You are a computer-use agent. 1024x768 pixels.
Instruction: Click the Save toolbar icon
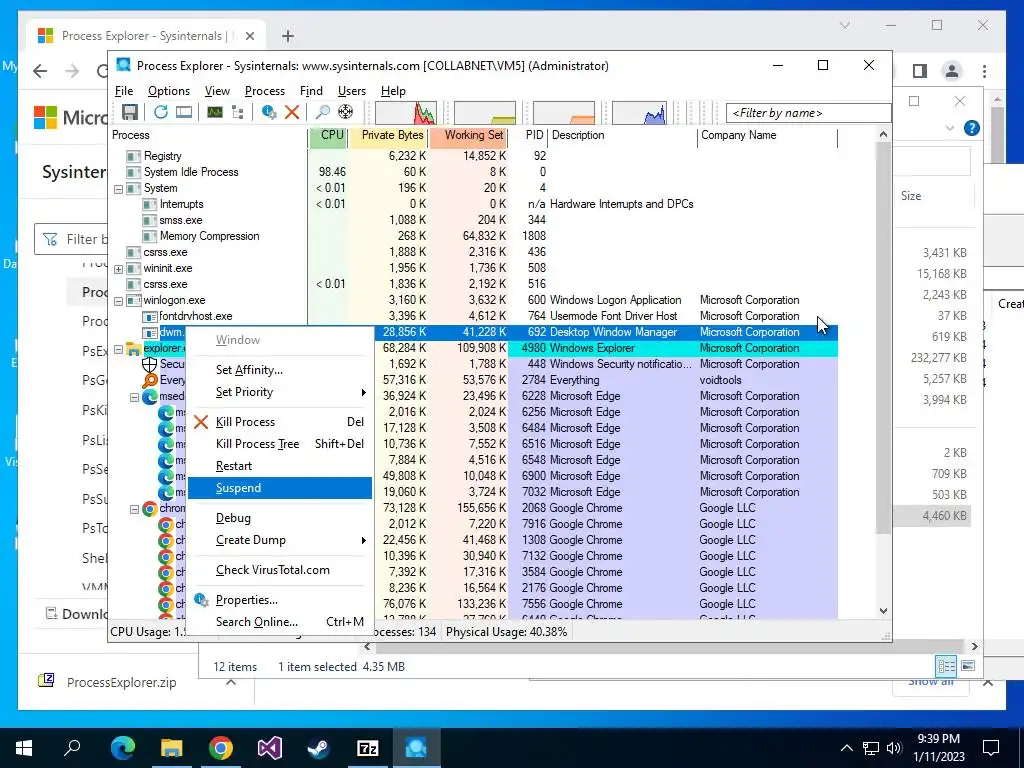[x=130, y=112]
